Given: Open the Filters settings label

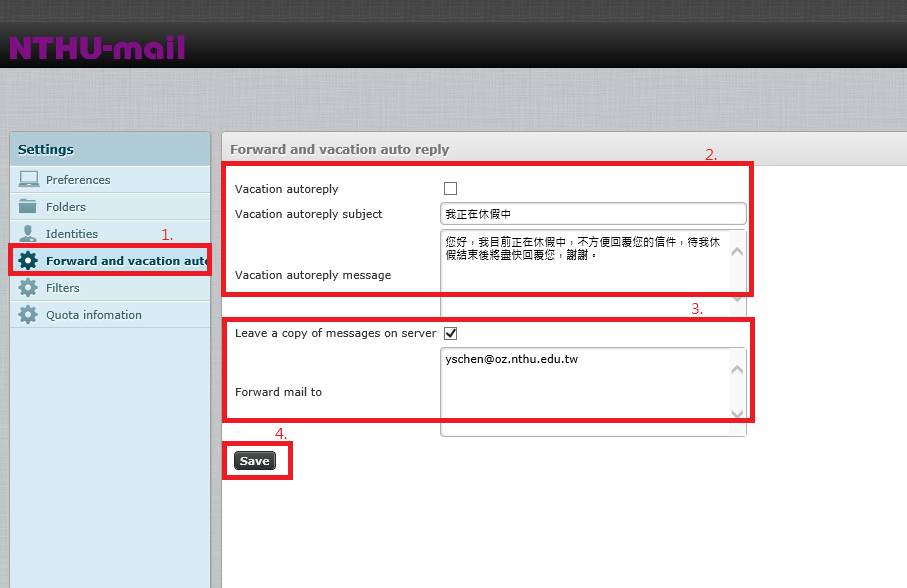Looking at the screenshot, I should [62, 288].
